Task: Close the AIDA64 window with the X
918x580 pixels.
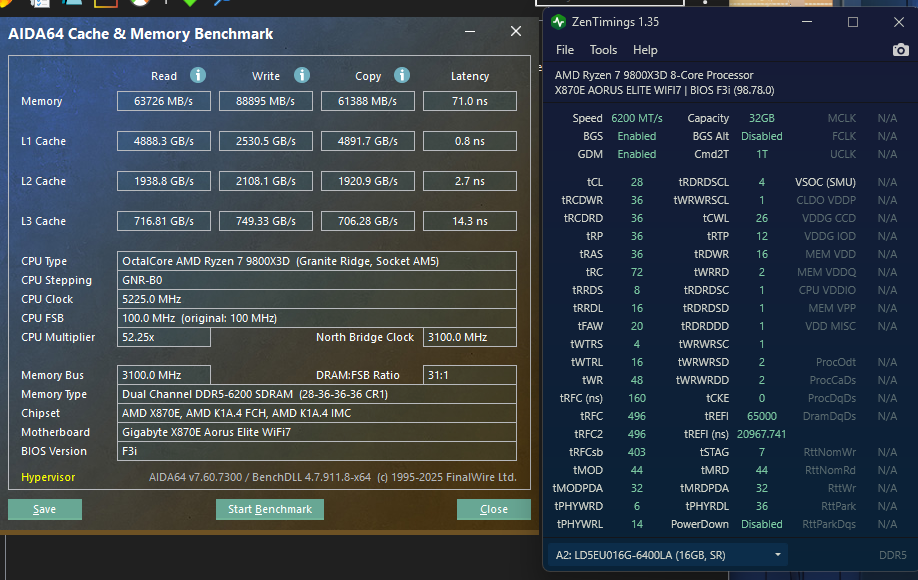Action: pos(516,32)
